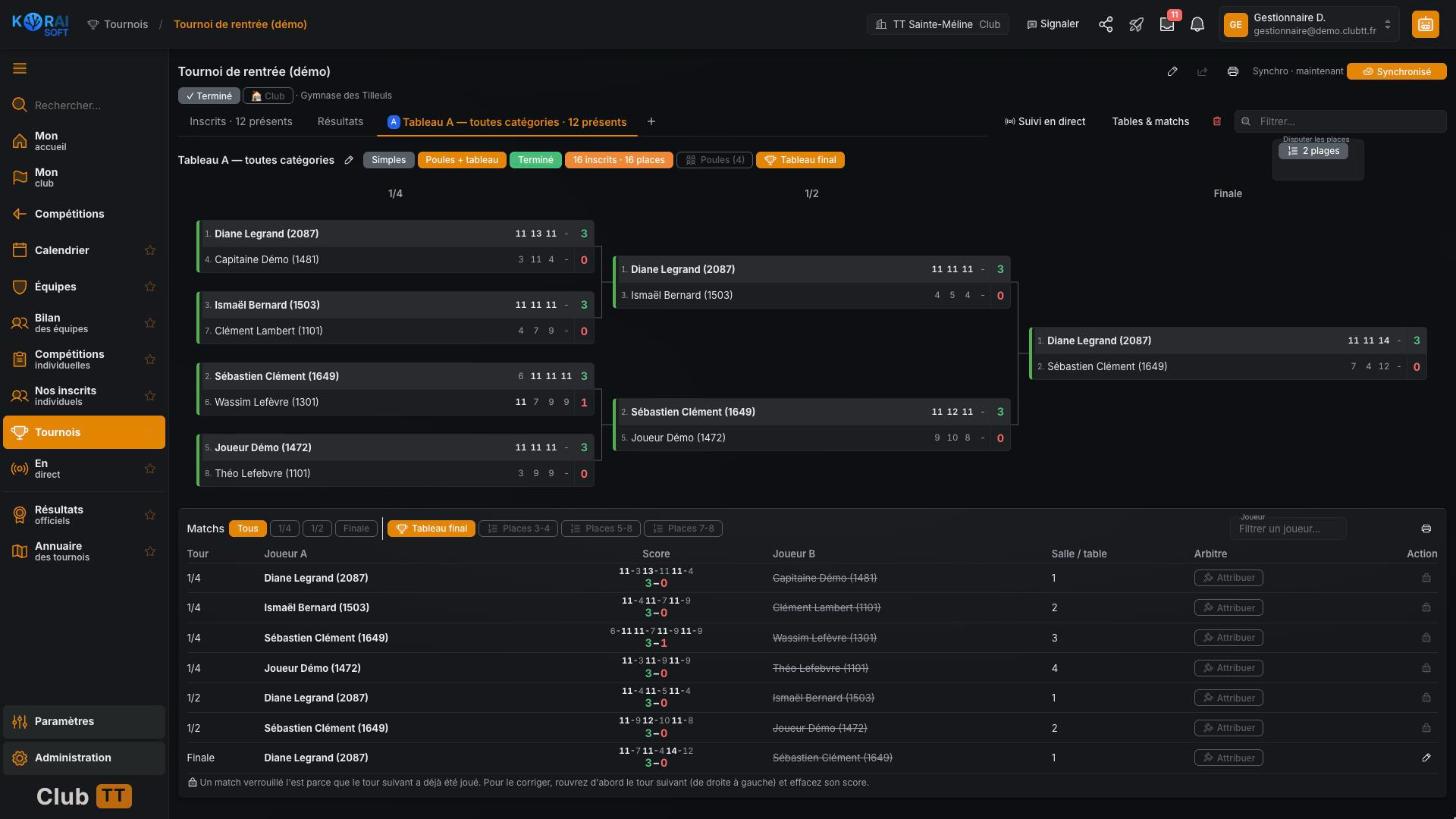Click the tournament title edit pencil
The height and width of the screenshot is (819, 1456).
tap(1172, 71)
